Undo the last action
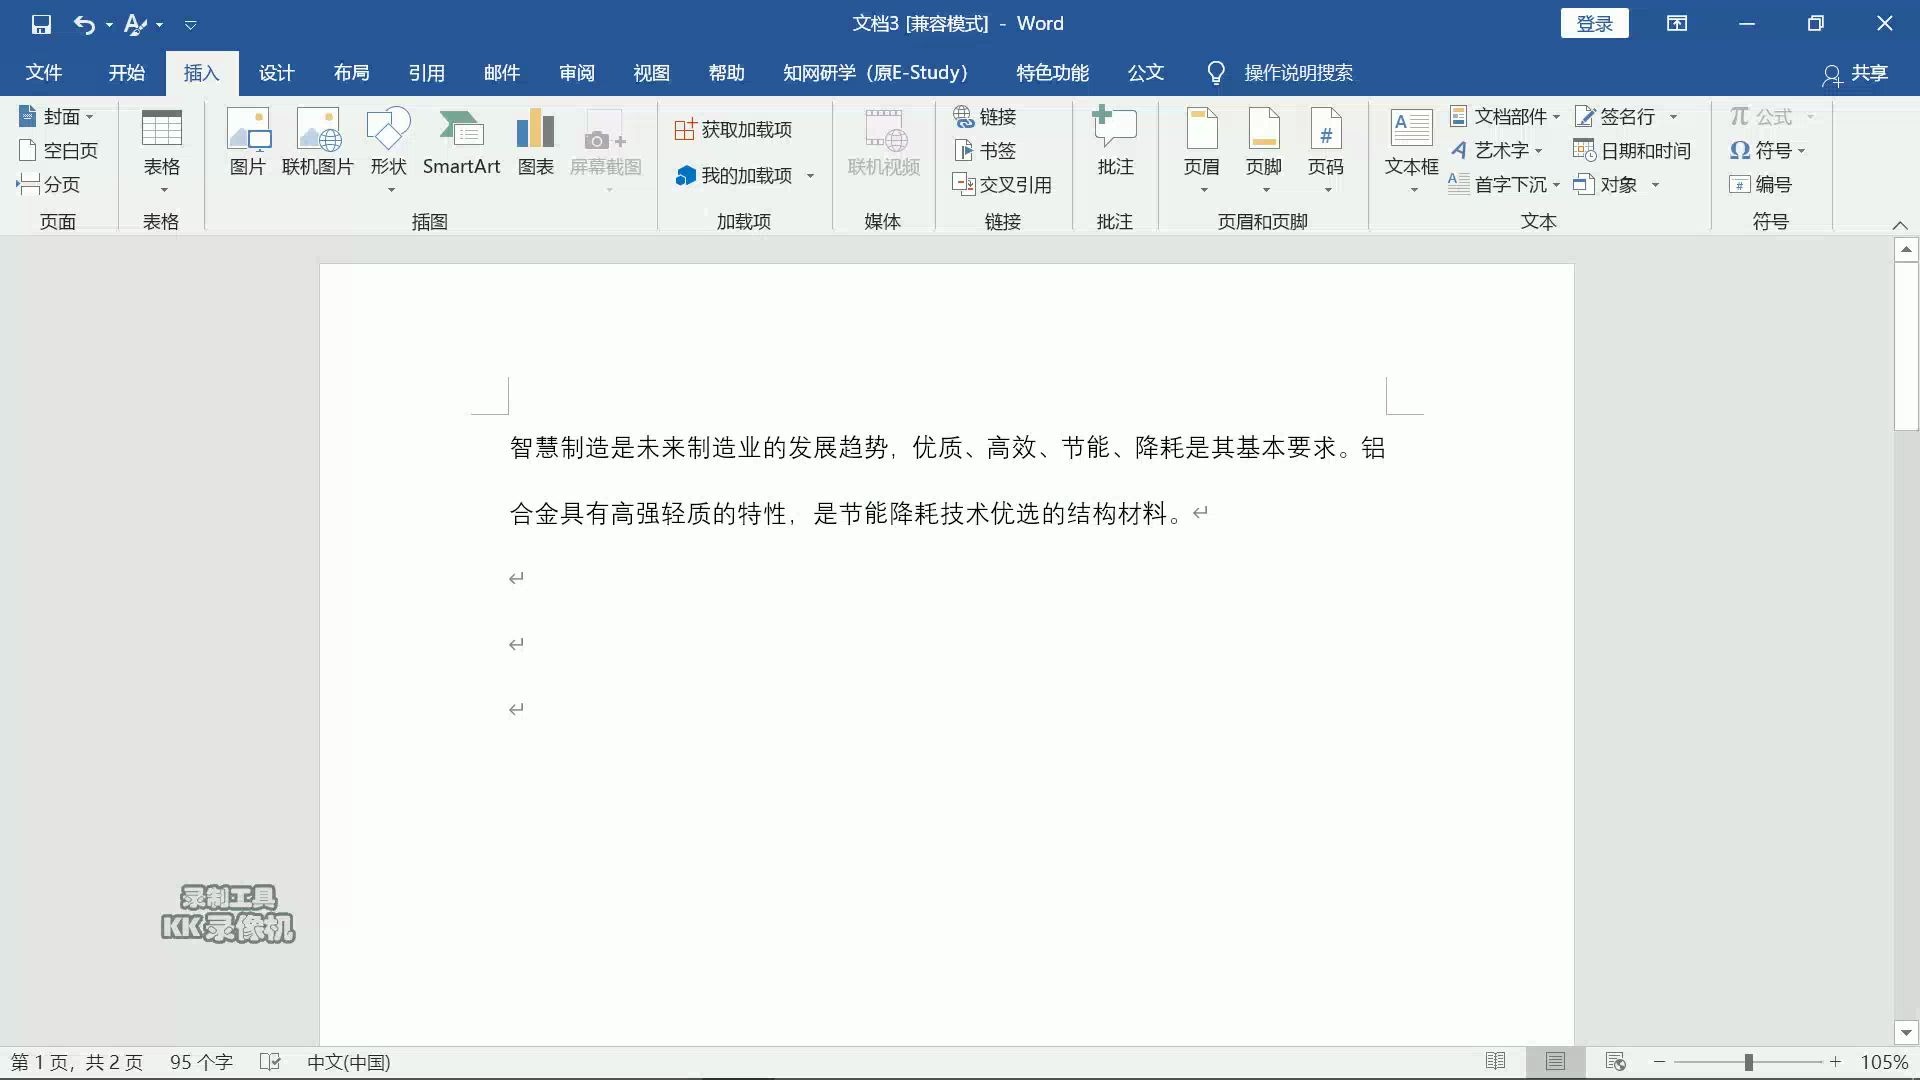1920x1080 pixels. (84, 24)
